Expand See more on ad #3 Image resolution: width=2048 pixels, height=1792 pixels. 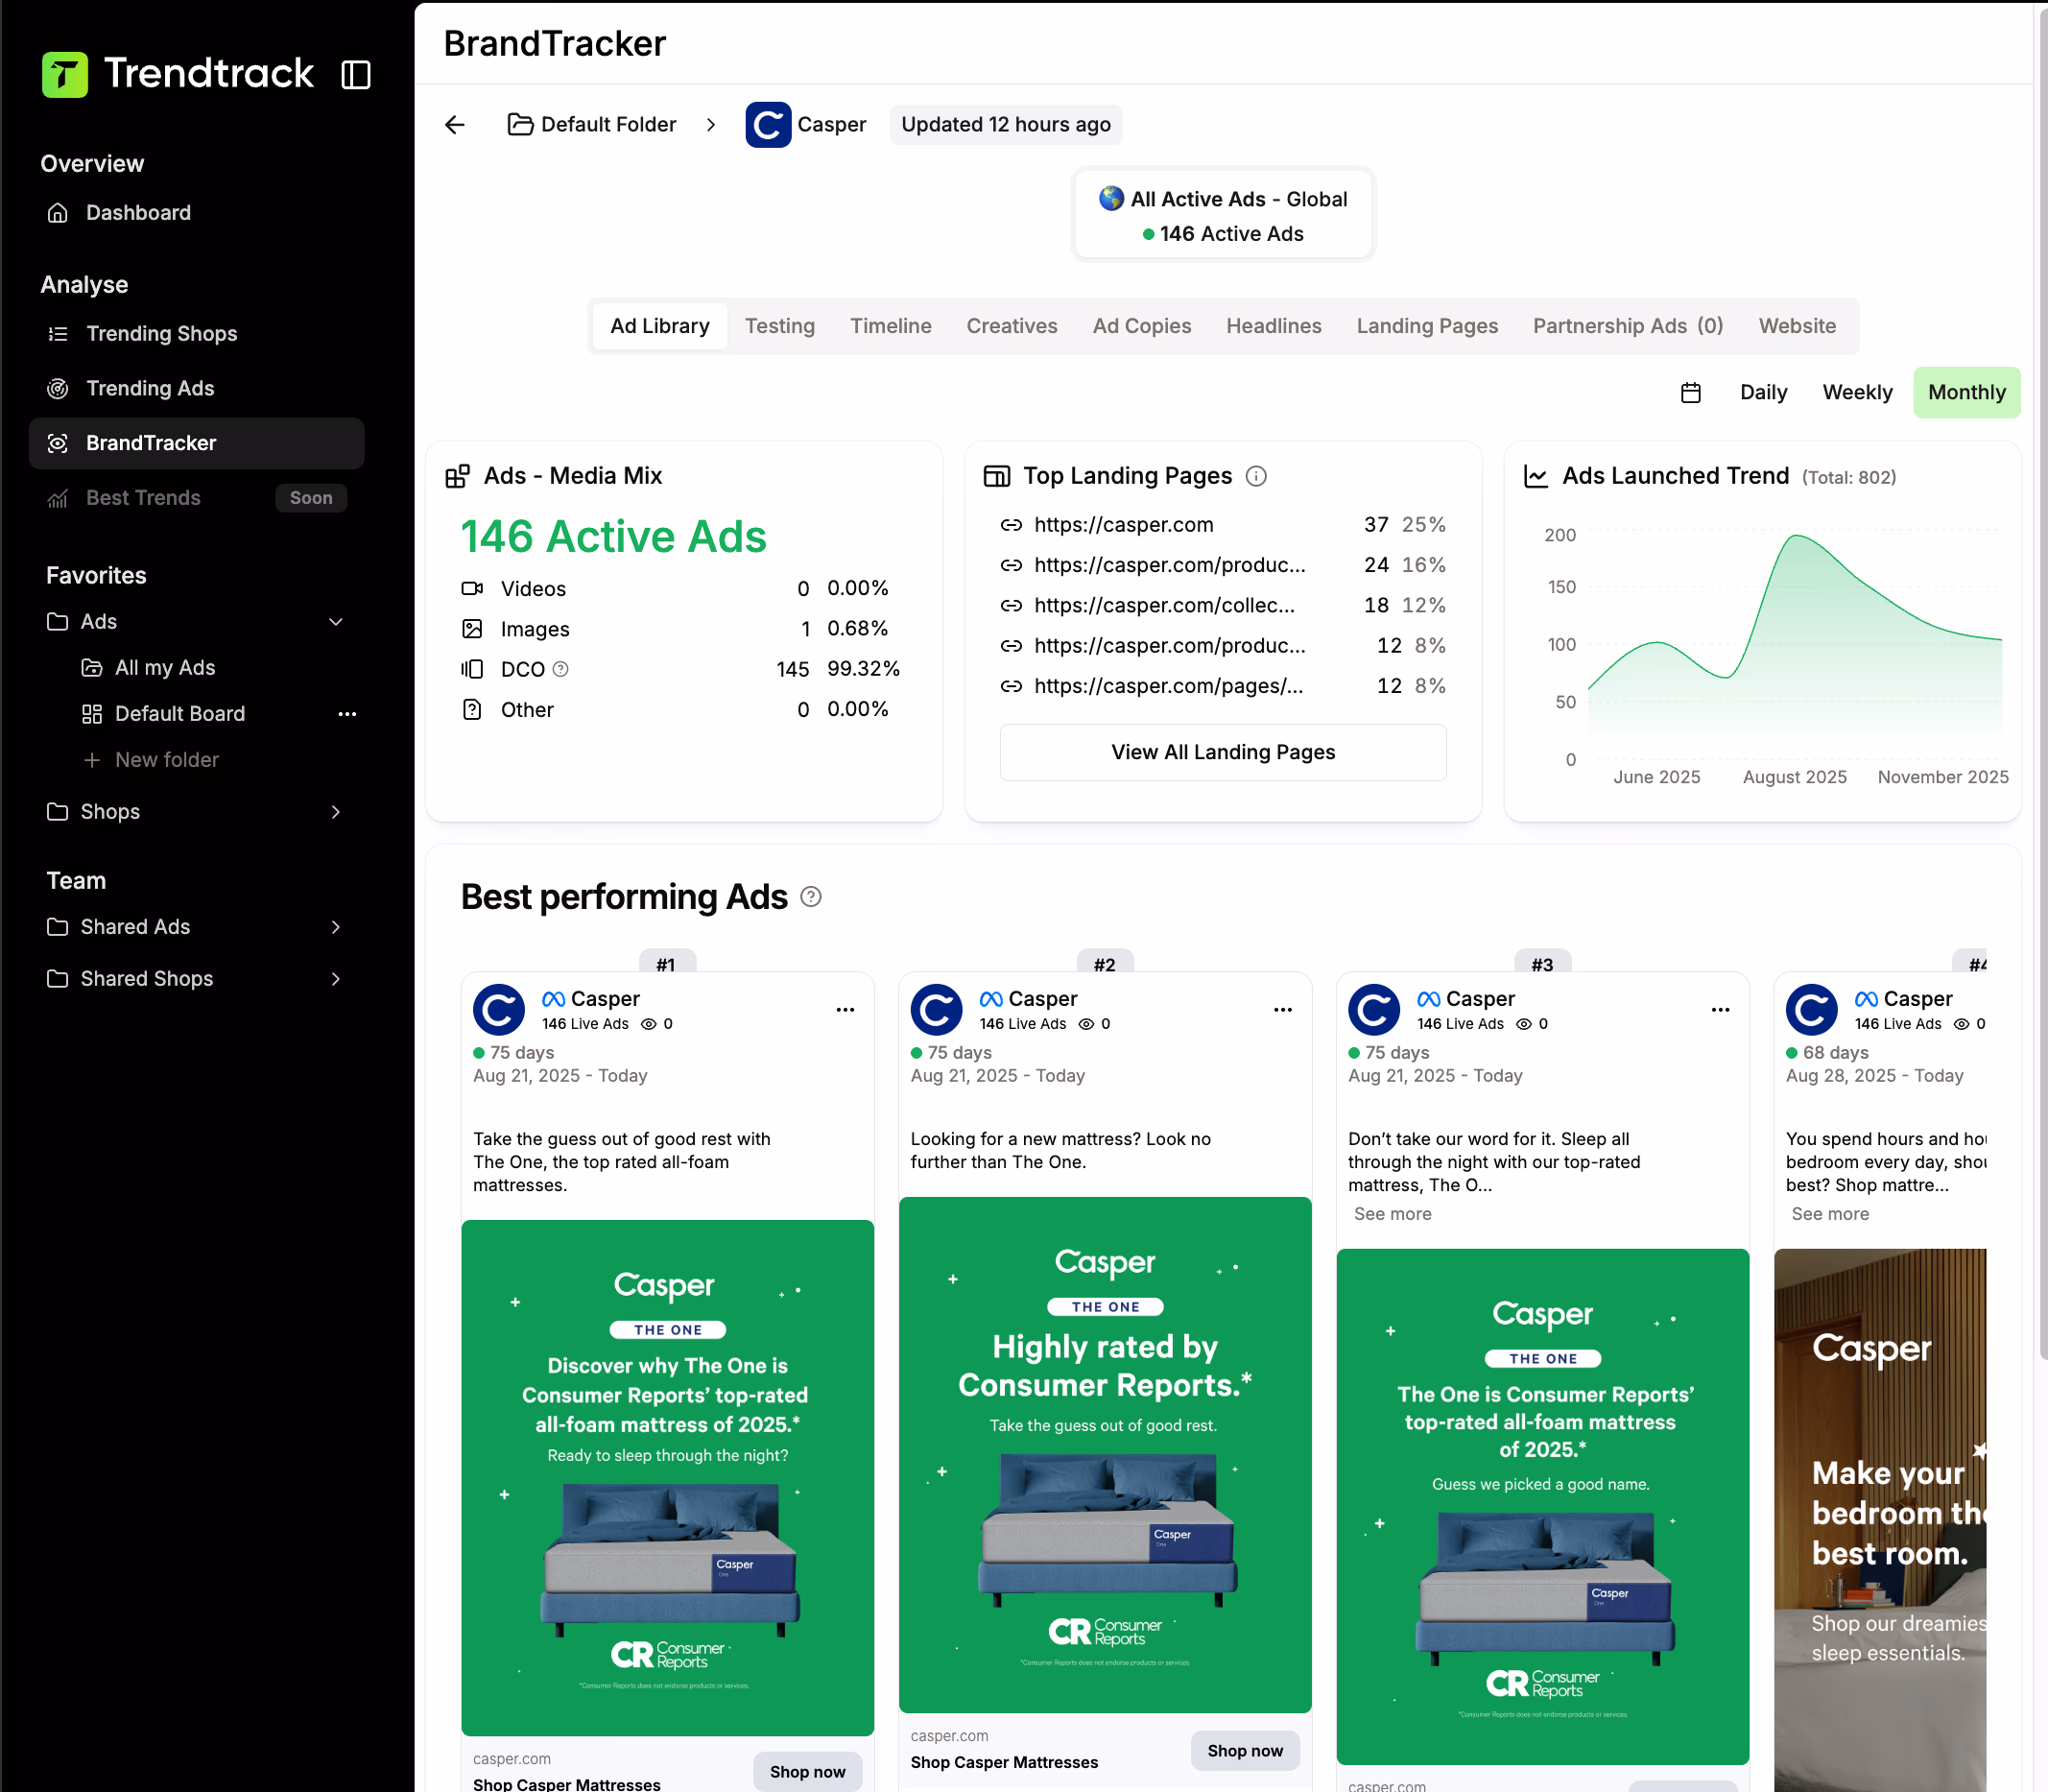click(1392, 1214)
